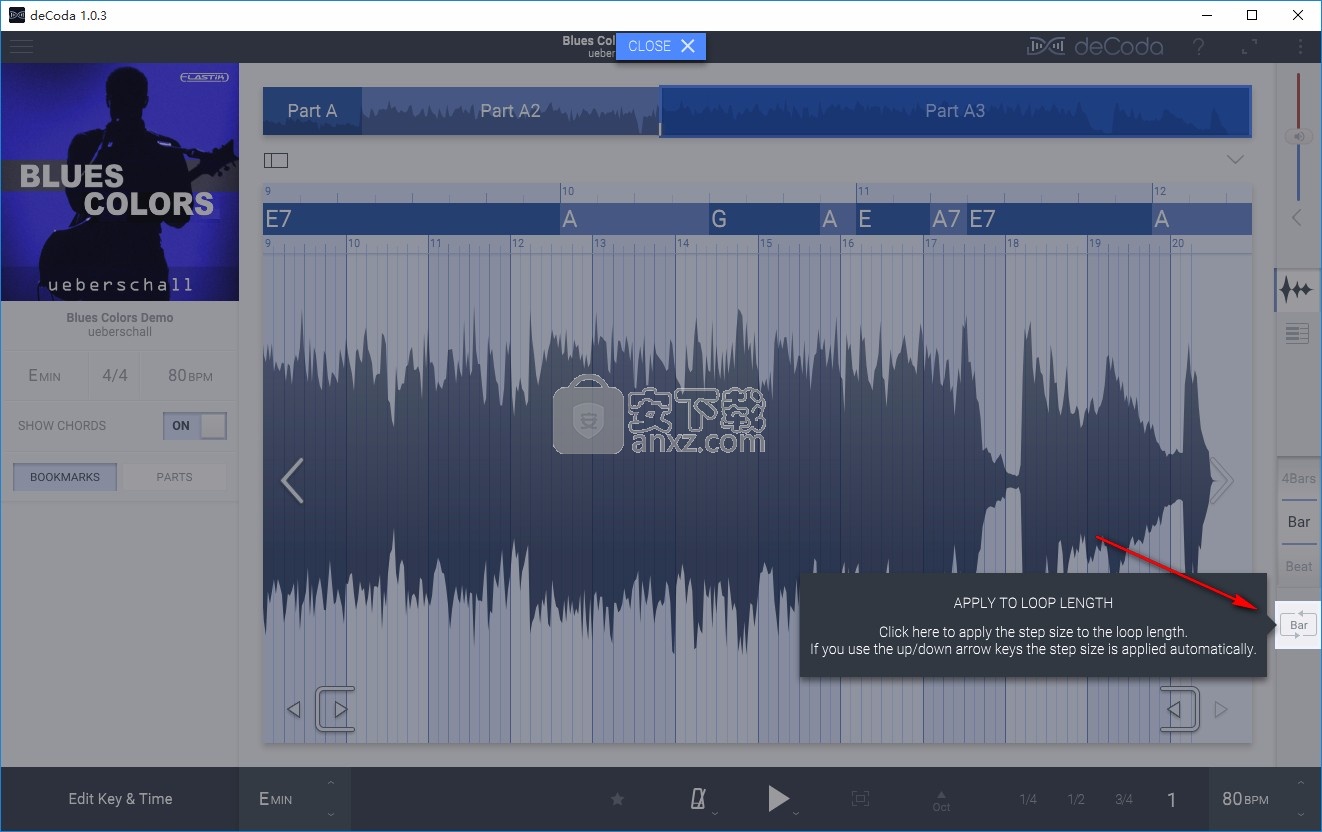Switch to piano roll view
The height and width of the screenshot is (832, 1322).
coord(1297,335)
